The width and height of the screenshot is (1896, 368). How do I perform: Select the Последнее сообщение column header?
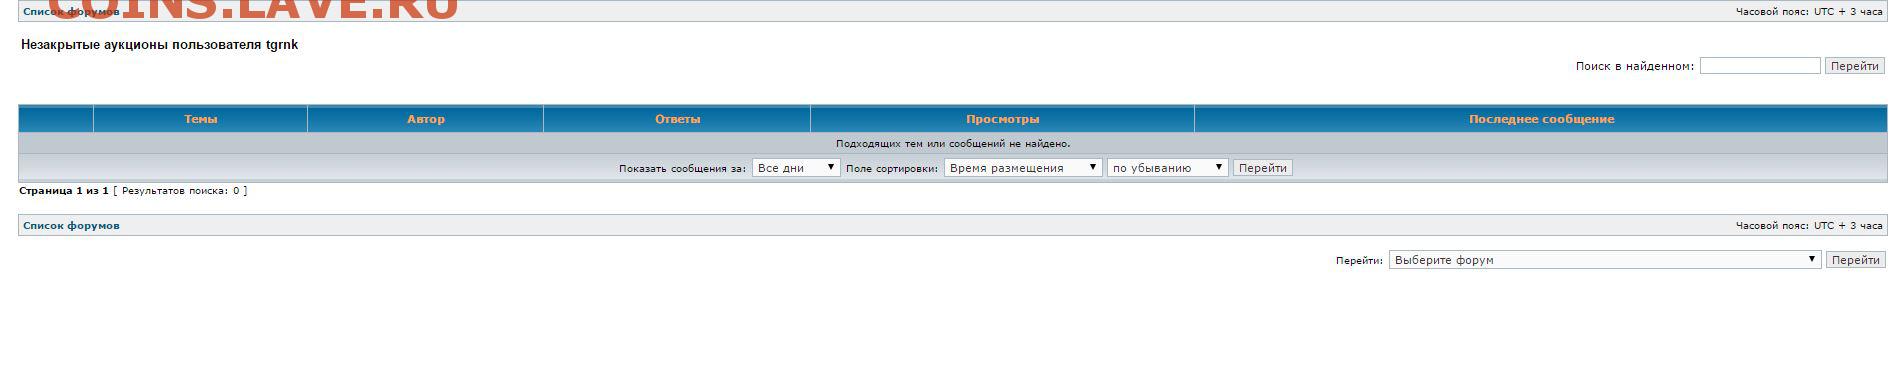pyautogui.click(x=1541, y=119)
